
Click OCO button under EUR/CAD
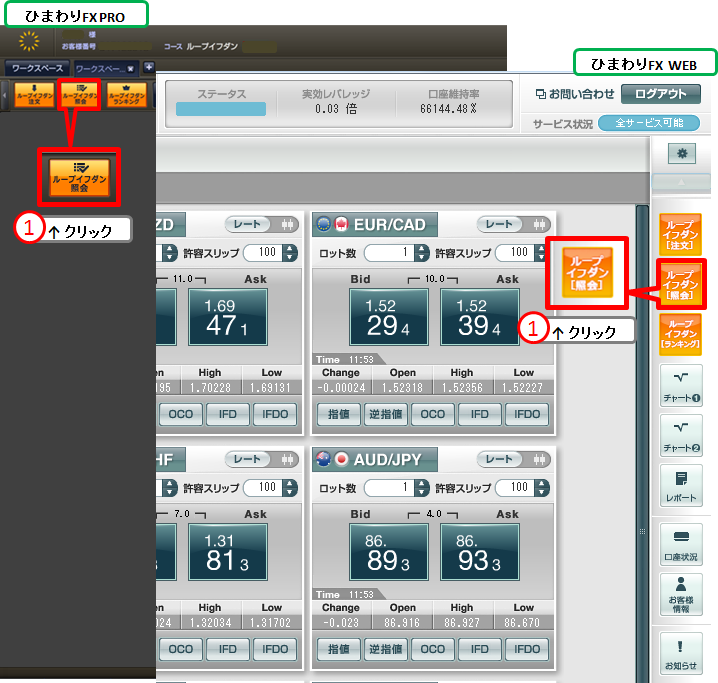pyautogui.click(x=433, y=414)
